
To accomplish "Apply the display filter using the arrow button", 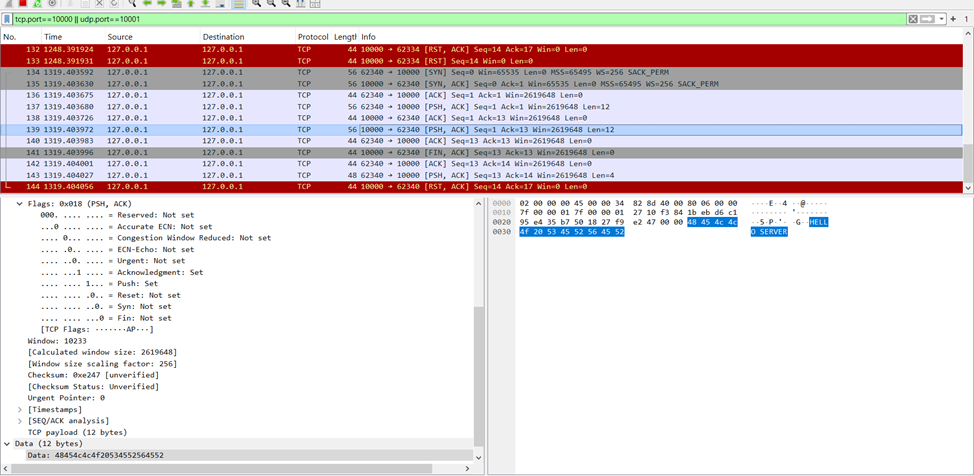I will tap(927, 19).
